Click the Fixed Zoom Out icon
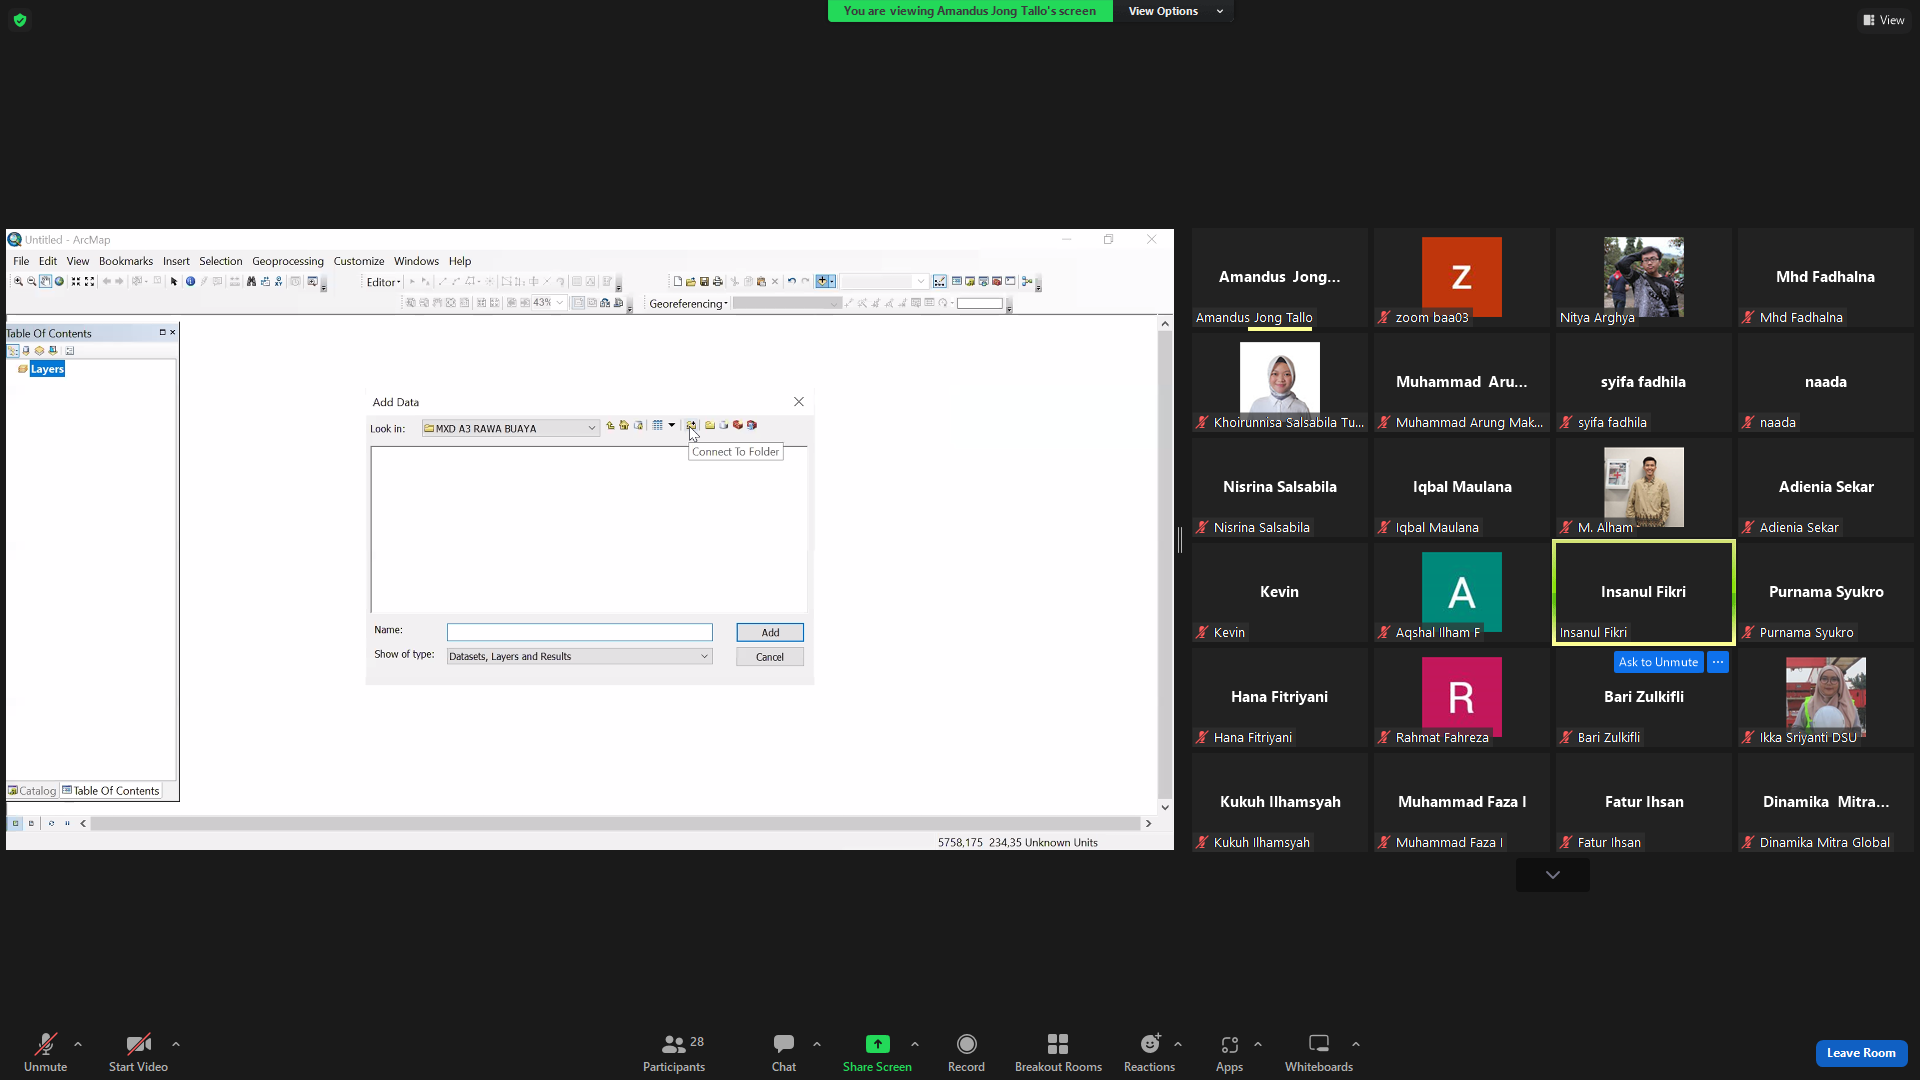Screen dimensions: 1920x1080 90,282
